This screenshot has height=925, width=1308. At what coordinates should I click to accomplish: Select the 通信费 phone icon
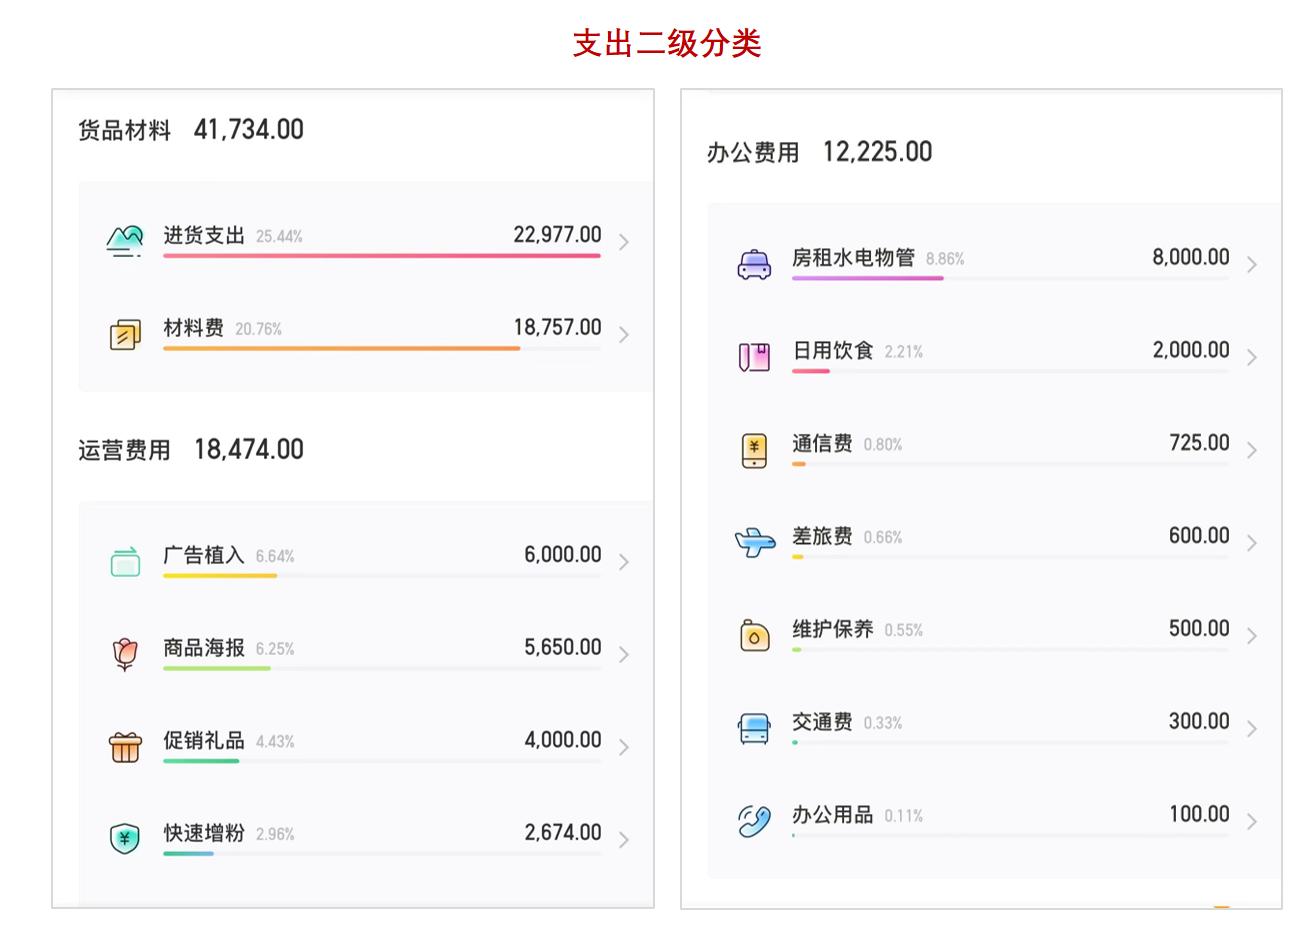pos(754,450)
